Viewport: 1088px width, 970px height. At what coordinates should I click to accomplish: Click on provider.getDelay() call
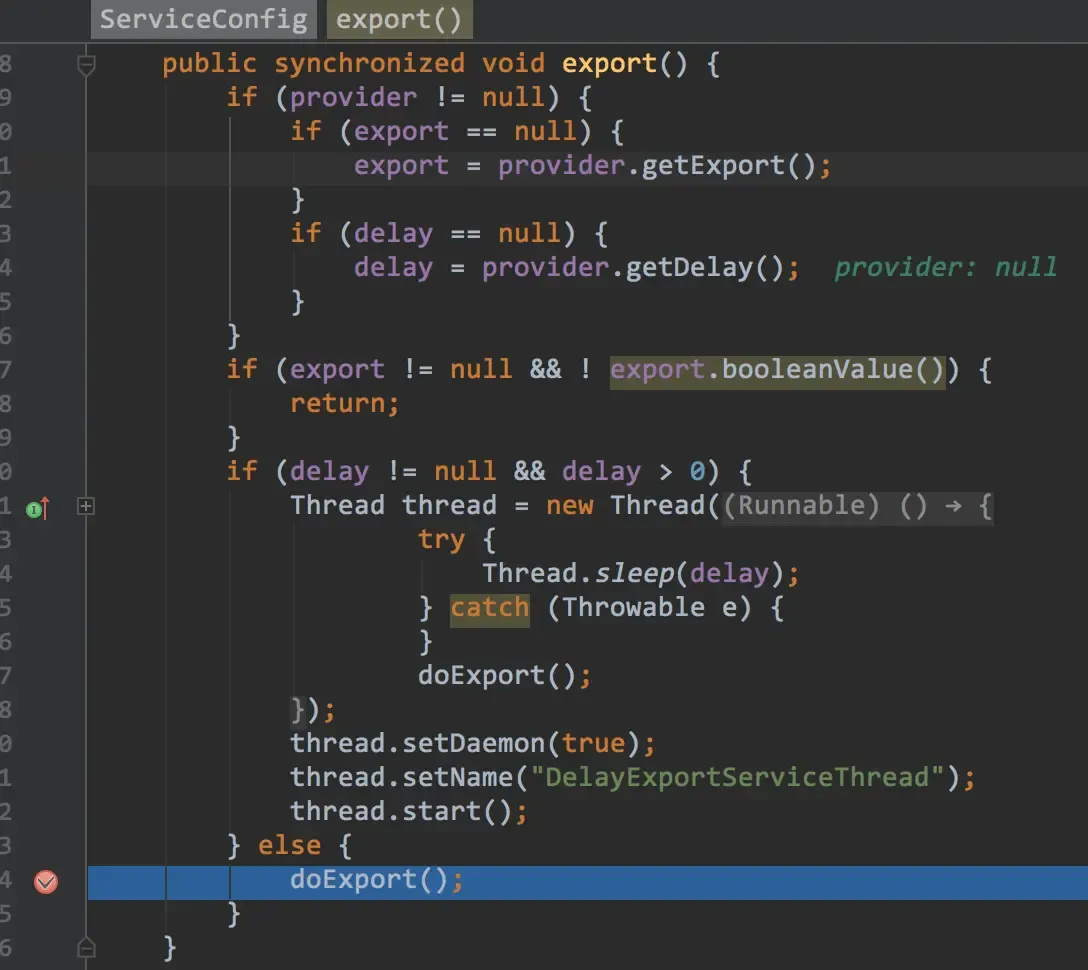633,268
